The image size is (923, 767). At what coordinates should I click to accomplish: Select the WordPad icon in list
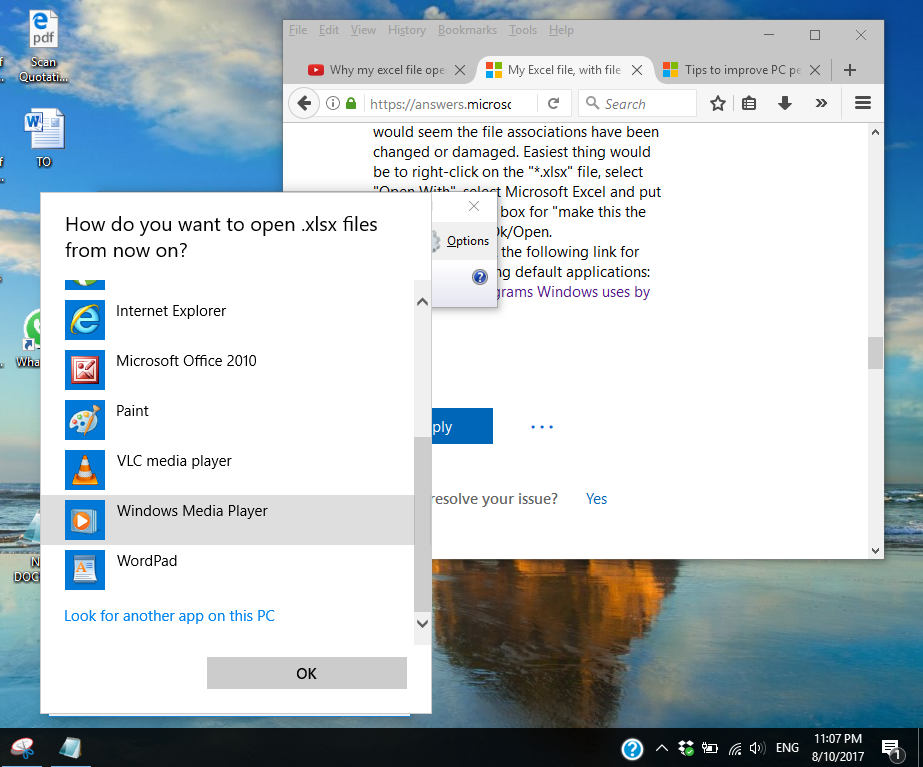click(x=85, y=570)
